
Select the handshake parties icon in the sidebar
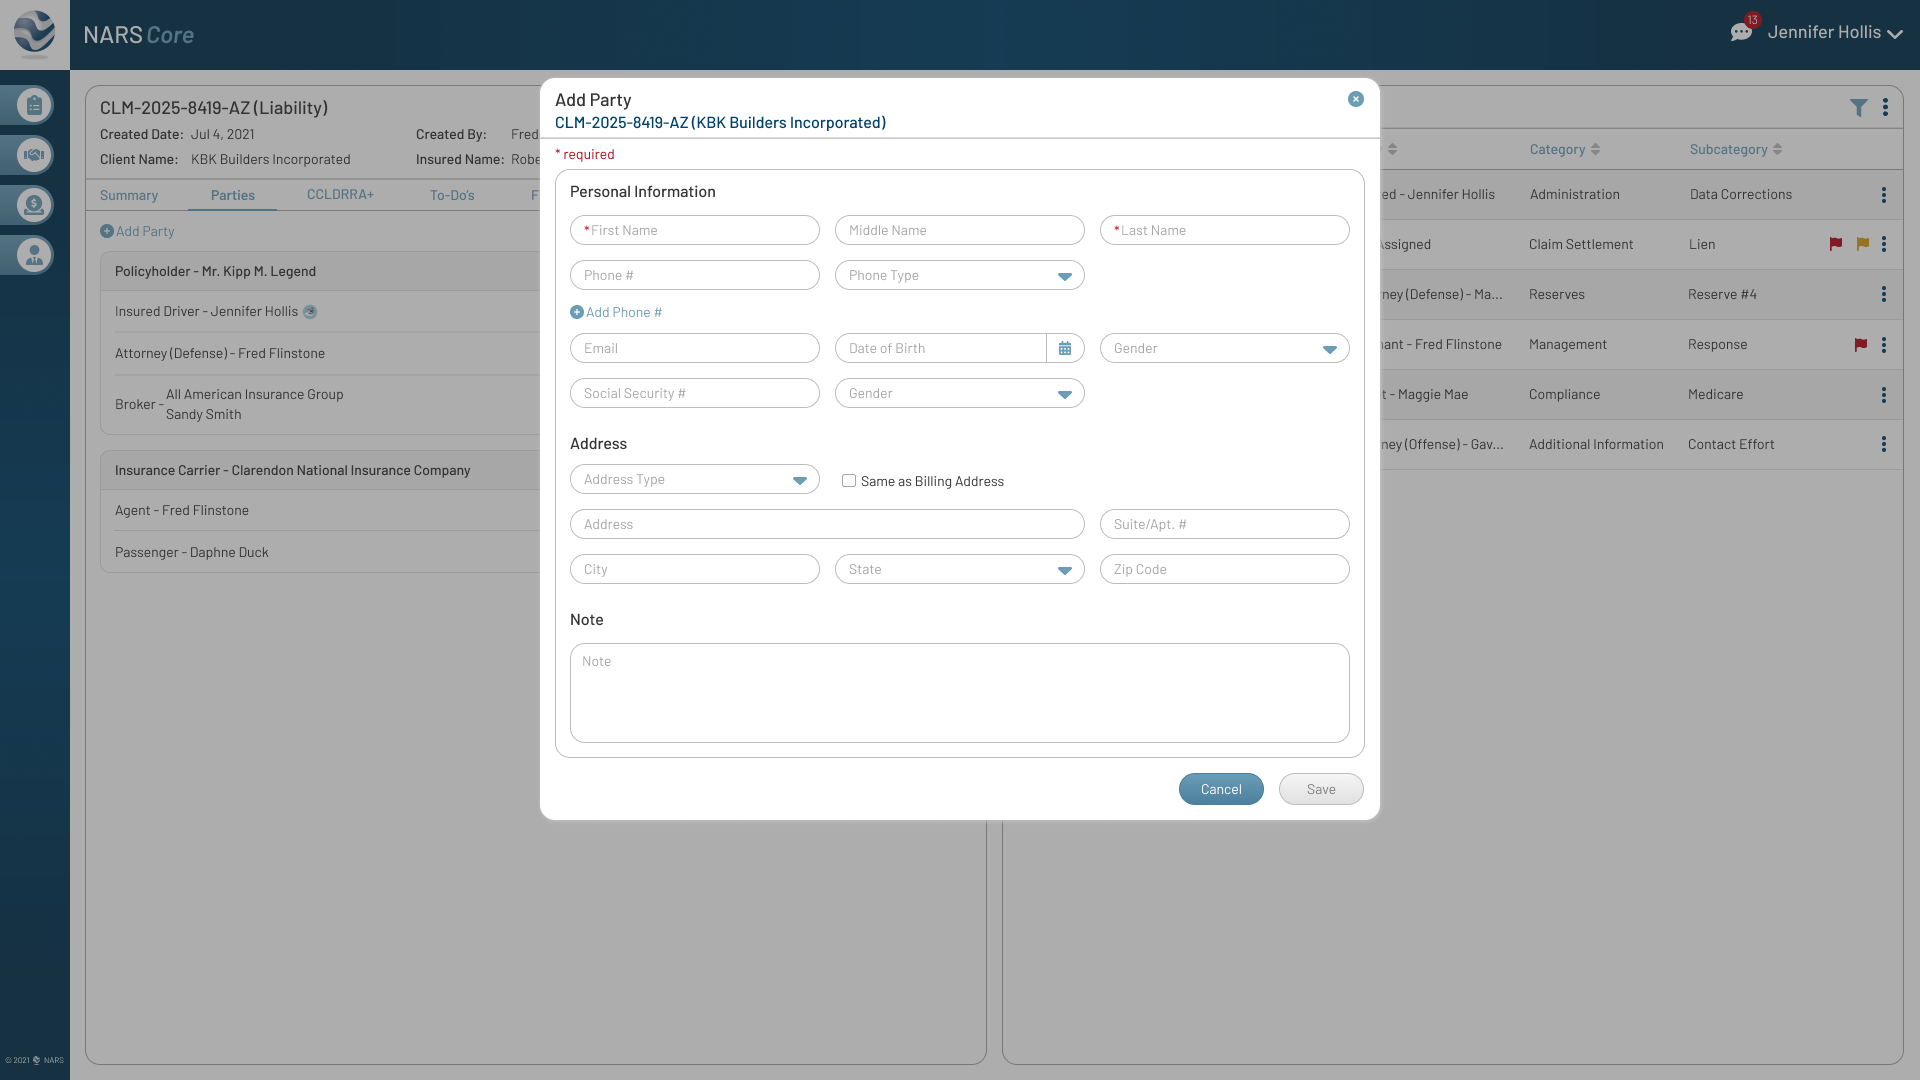coord(33,155)
